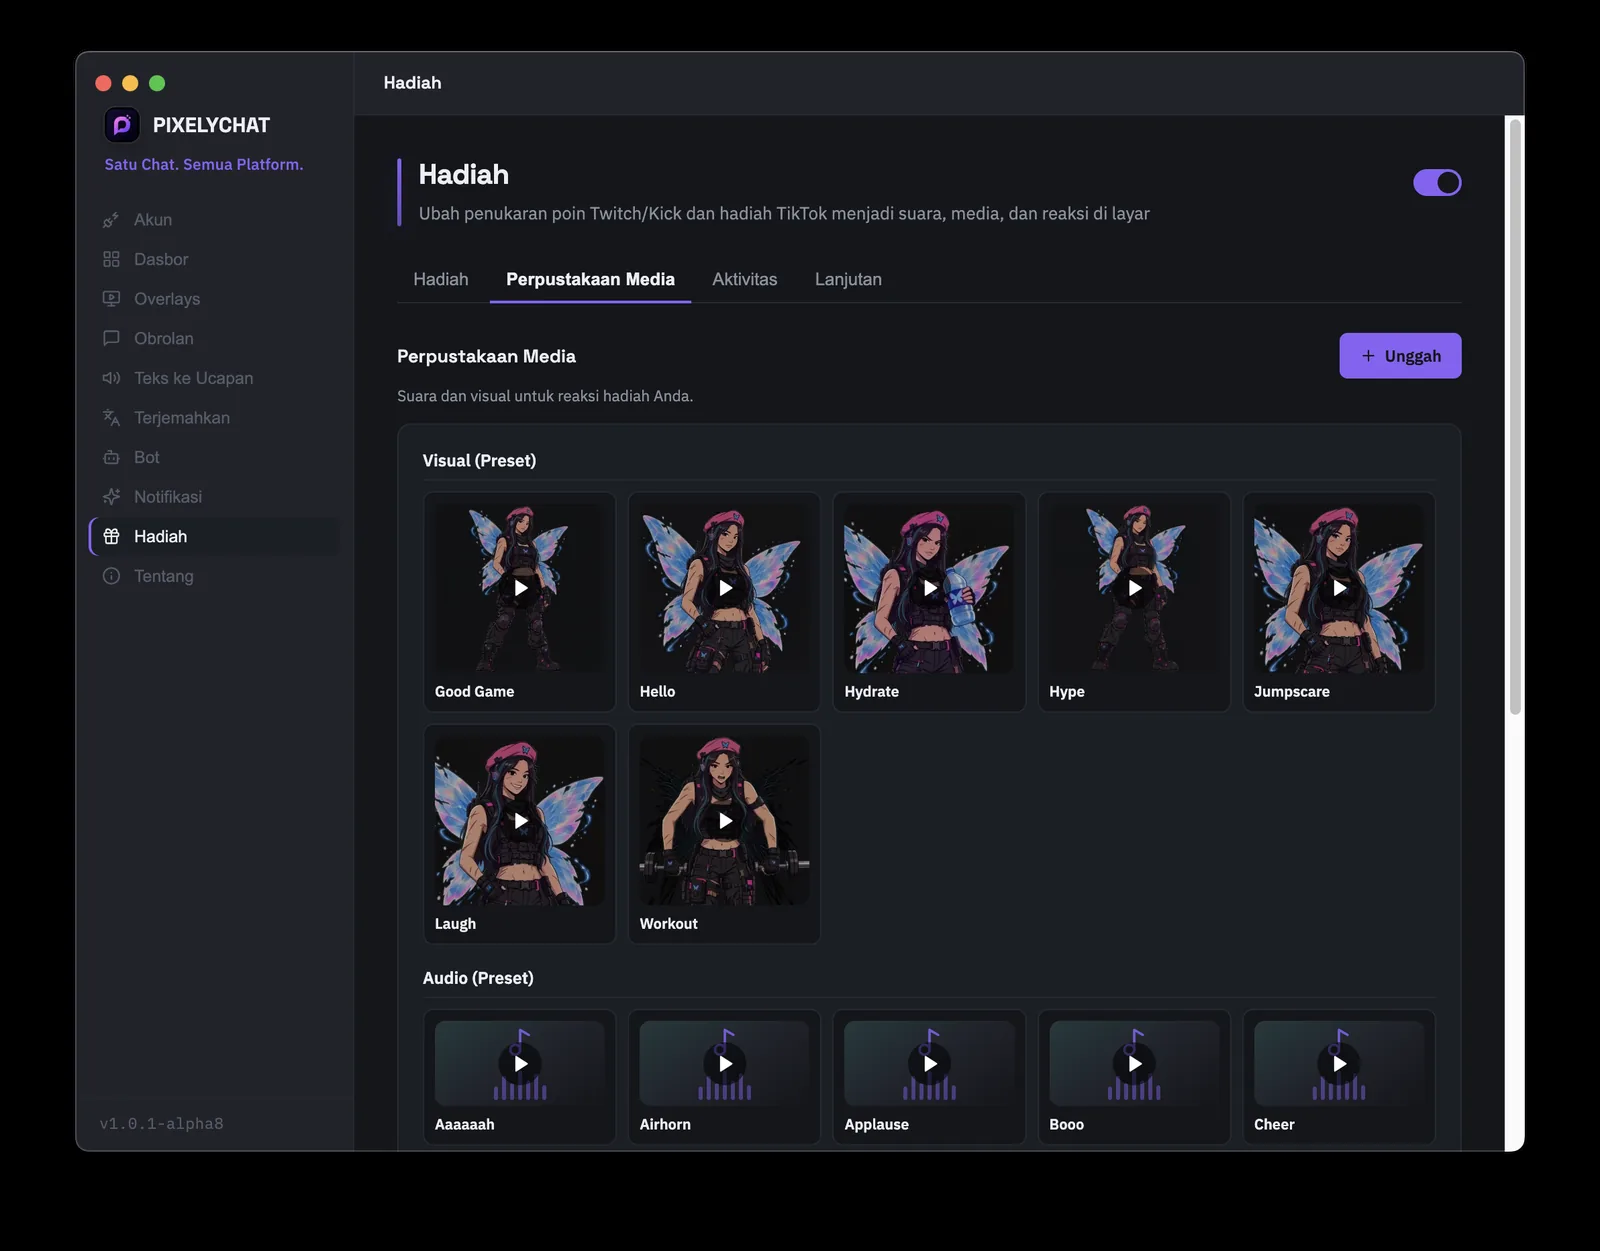Viewport: 1600px width, 1251px height.
Task: Play the Hello visual preset
Action: pyautogui.click(x=725, y=588)
